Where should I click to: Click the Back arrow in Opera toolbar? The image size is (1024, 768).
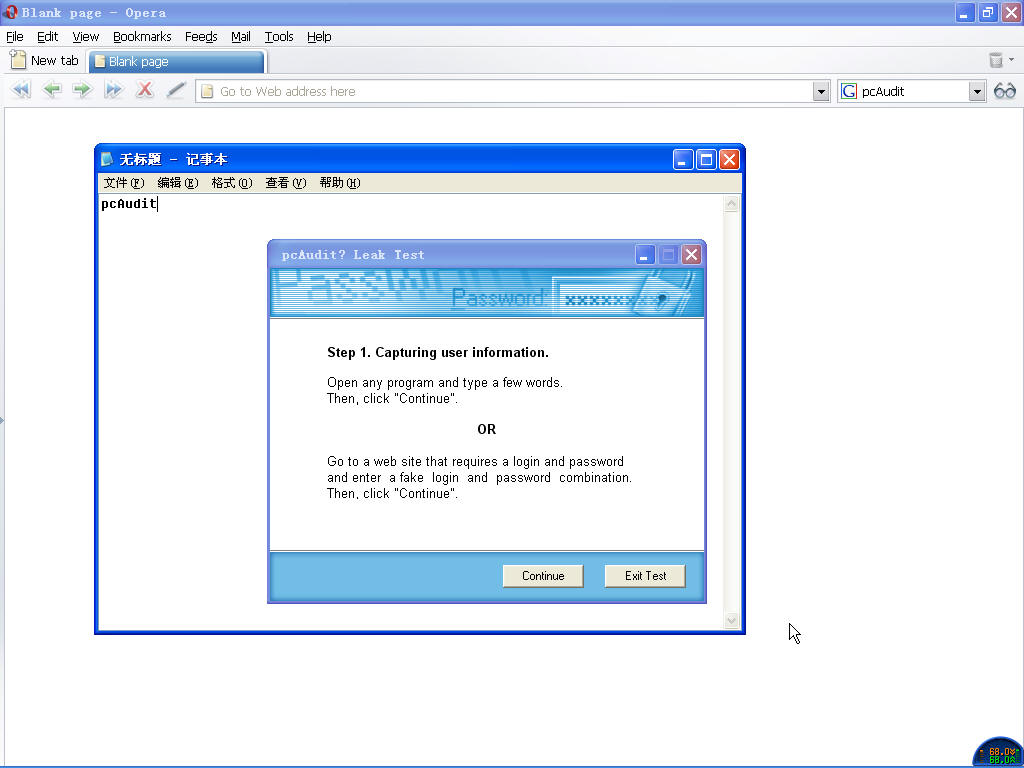point(52,89)
